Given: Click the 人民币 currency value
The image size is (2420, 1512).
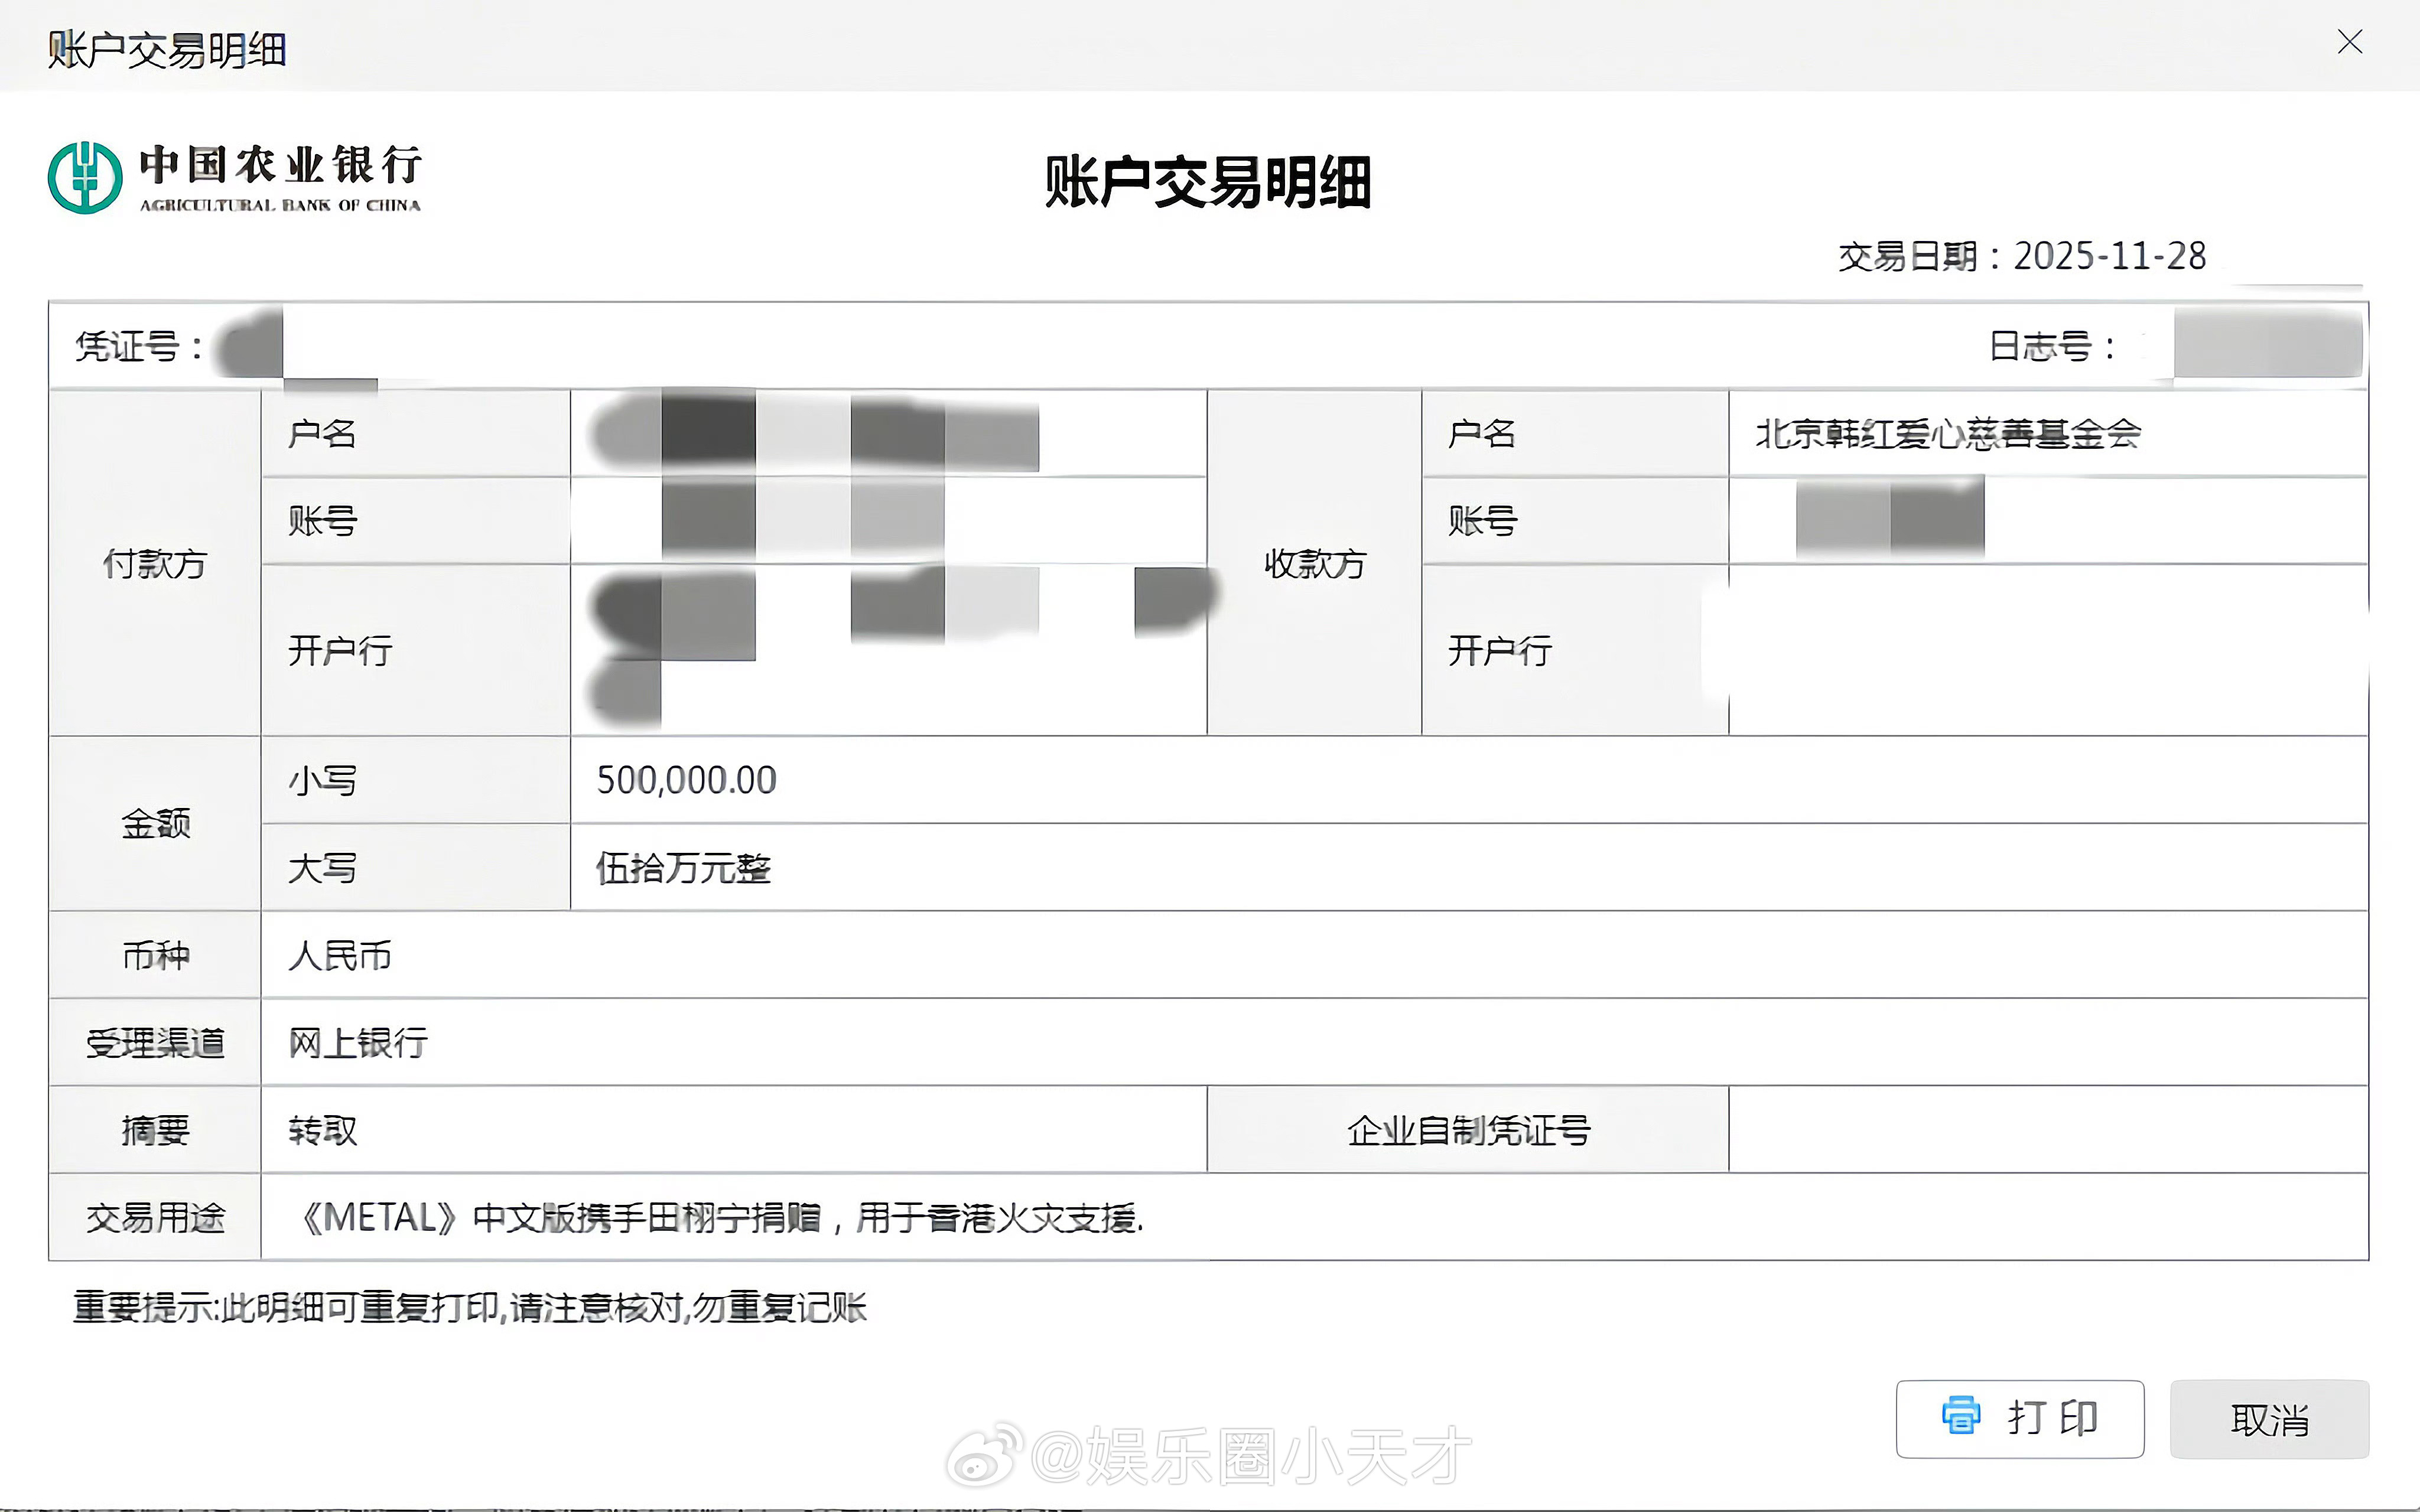Looking at the screenshot, I should (x=339, y=956).
